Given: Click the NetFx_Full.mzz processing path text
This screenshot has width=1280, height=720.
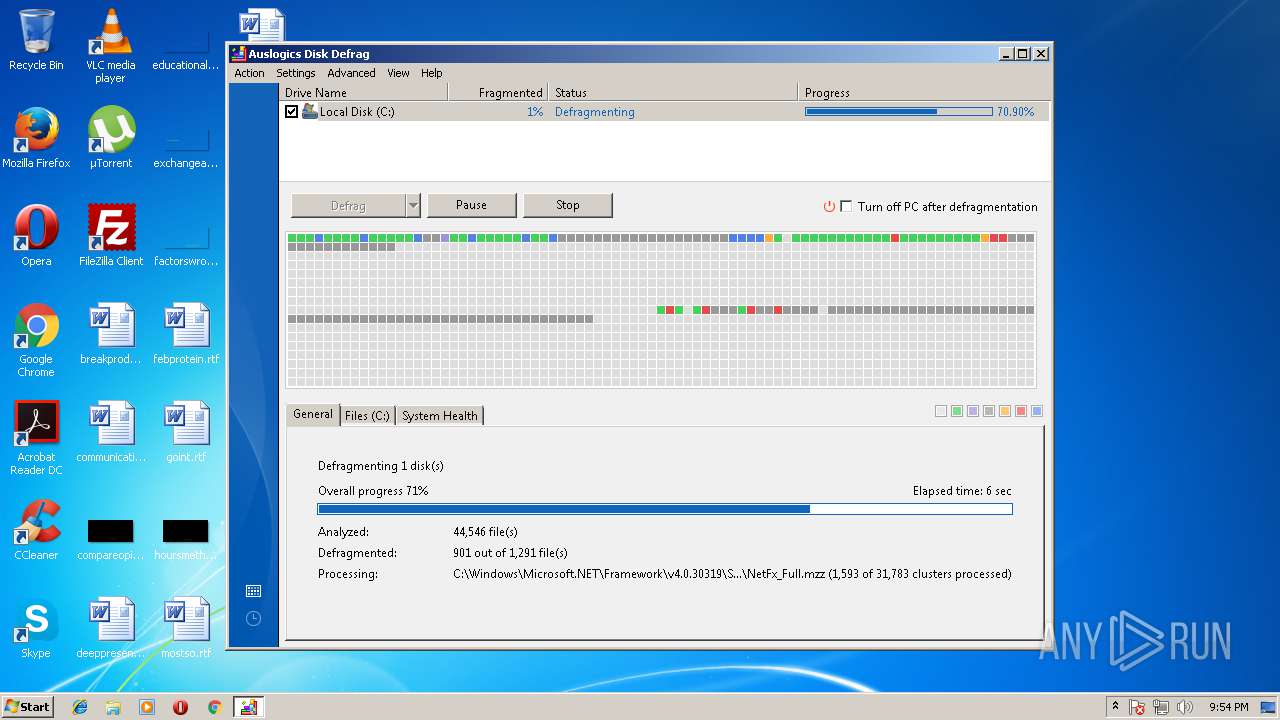Looking at the screenshot, I should coord(732,574).
